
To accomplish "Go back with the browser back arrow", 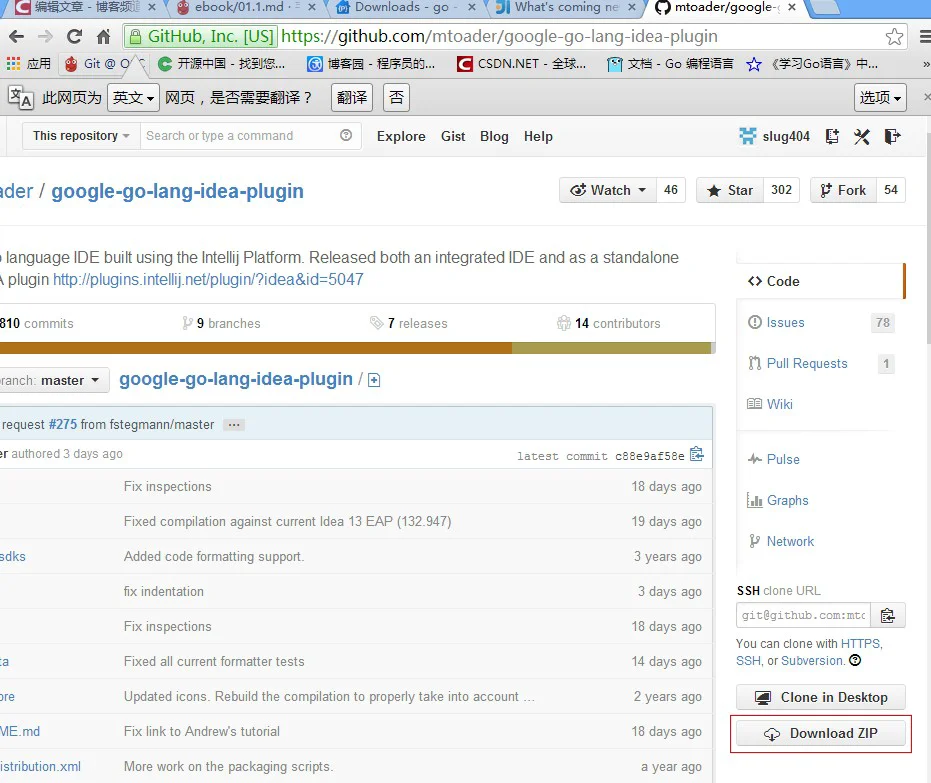I will coord(16,37).
